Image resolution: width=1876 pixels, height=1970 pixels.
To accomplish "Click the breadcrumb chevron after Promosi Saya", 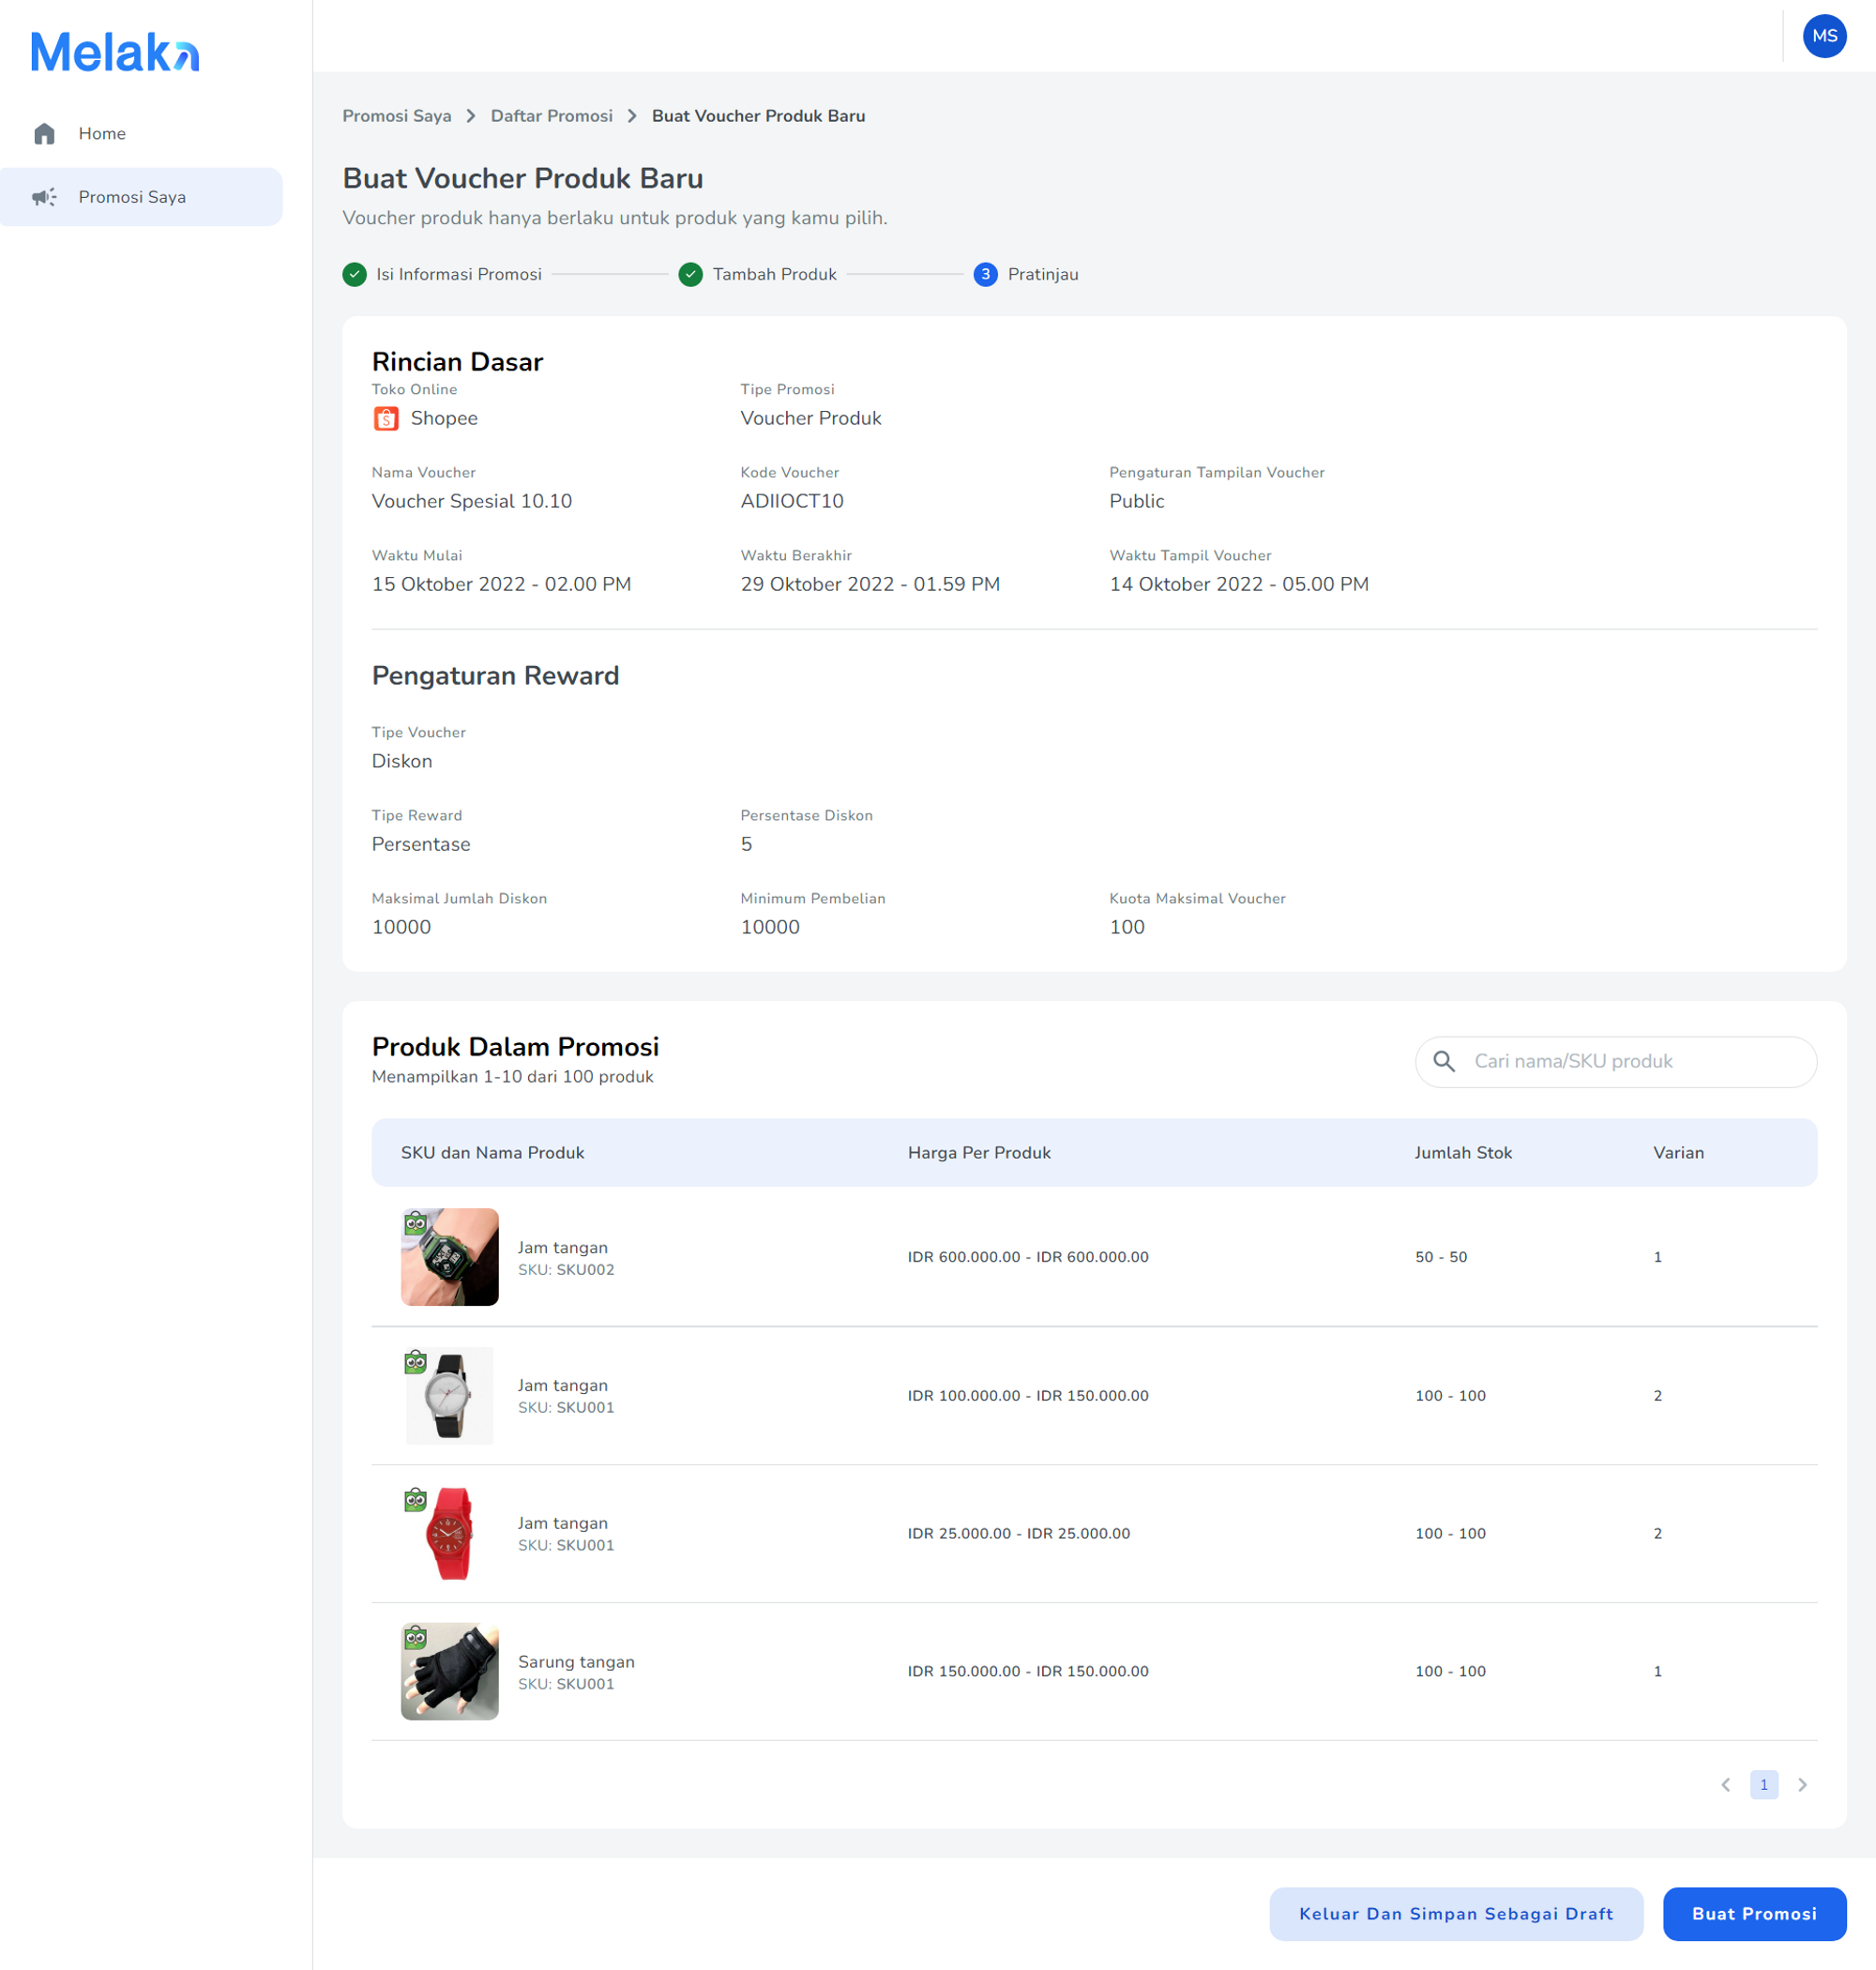I will point(471,116).
